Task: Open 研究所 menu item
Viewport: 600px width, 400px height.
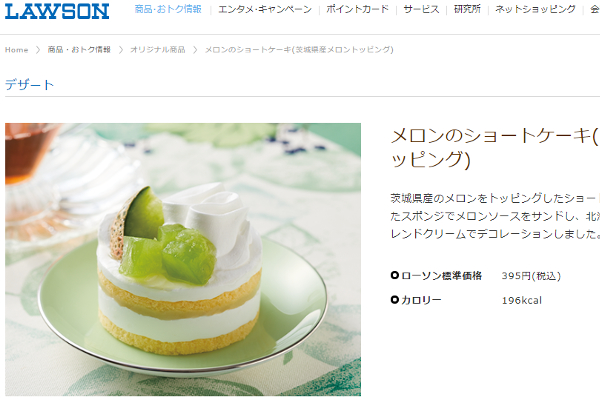Action: (467, 9)
